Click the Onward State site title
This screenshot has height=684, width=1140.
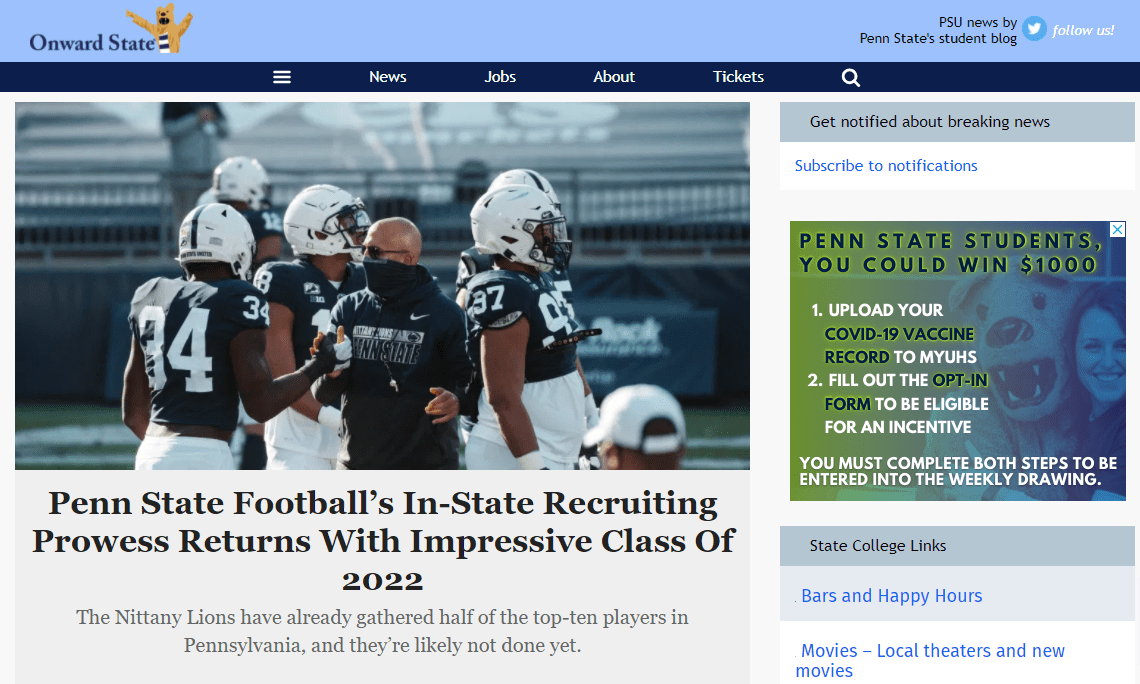(92, 43)
